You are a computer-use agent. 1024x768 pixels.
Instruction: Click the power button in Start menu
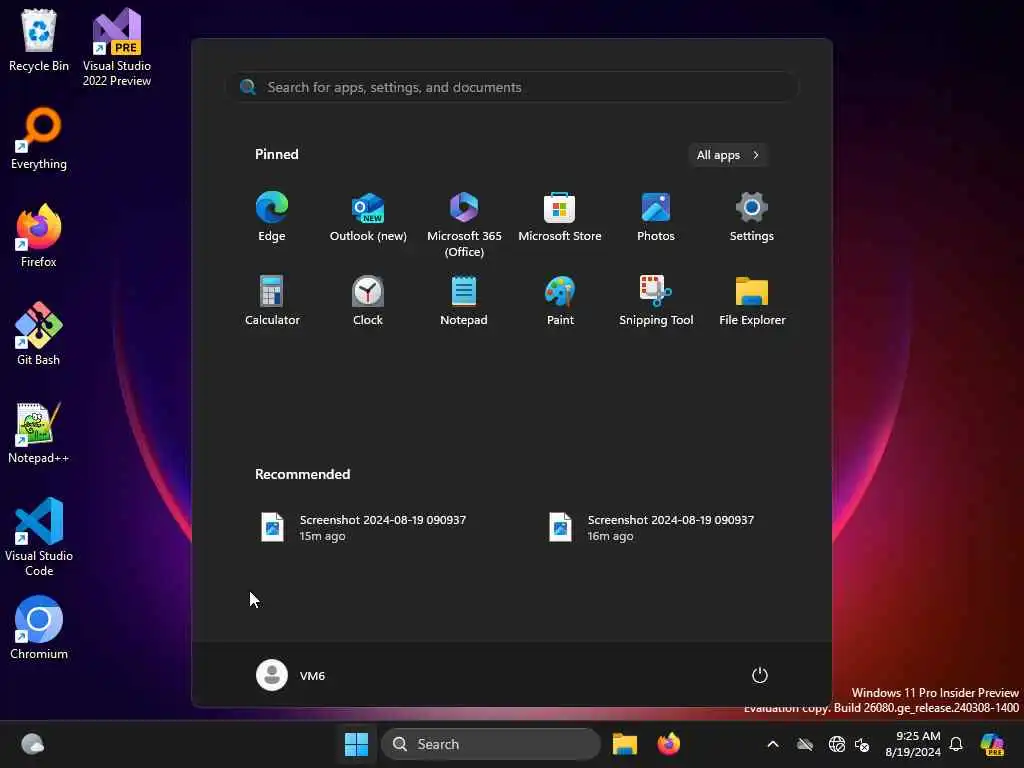tap(760, 675)
